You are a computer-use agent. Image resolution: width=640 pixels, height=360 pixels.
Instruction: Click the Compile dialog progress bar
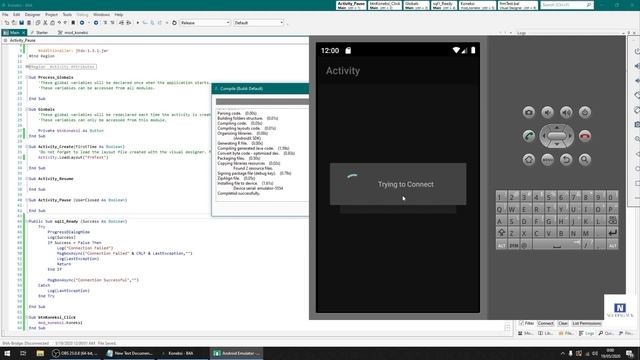tap(262, 102)
